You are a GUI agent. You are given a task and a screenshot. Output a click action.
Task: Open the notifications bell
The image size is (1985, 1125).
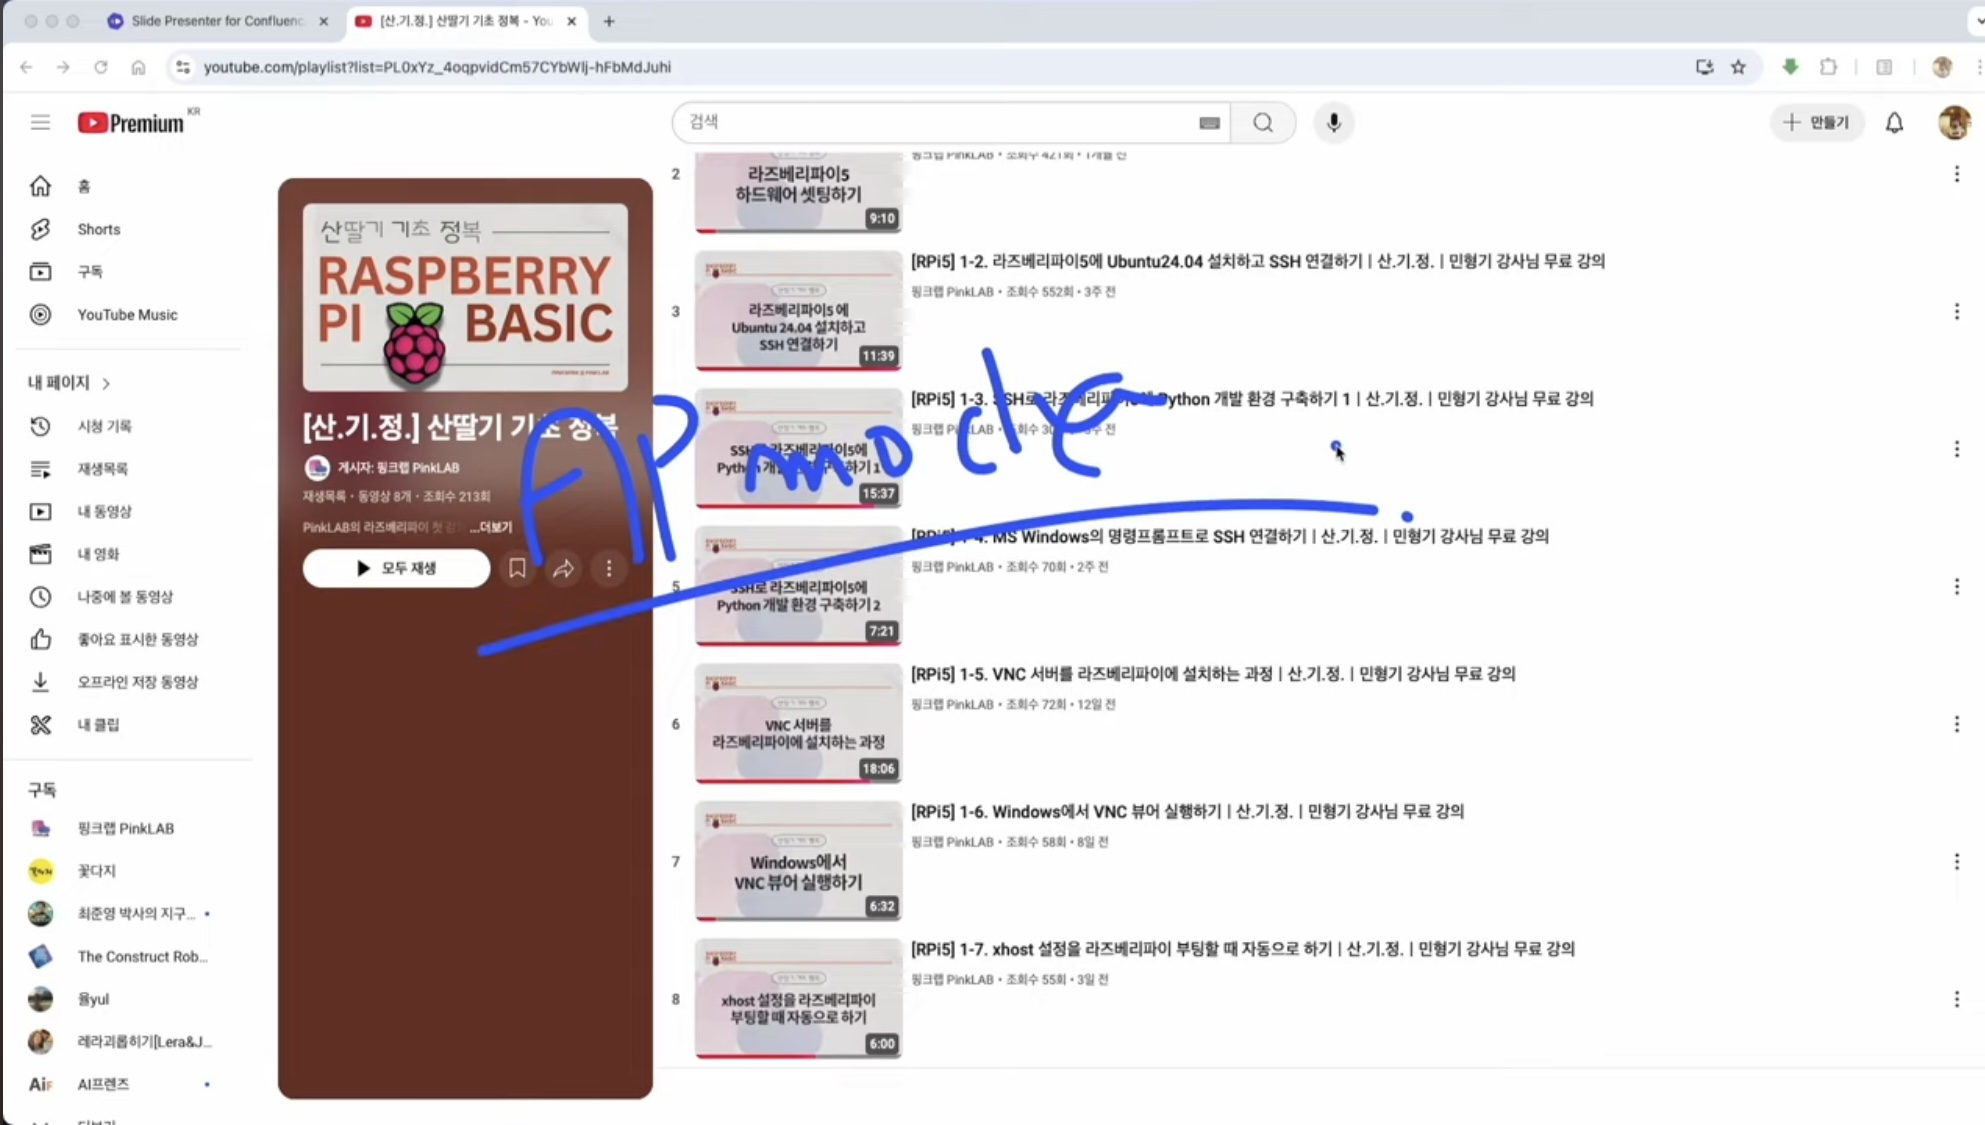coord(1894,122)
